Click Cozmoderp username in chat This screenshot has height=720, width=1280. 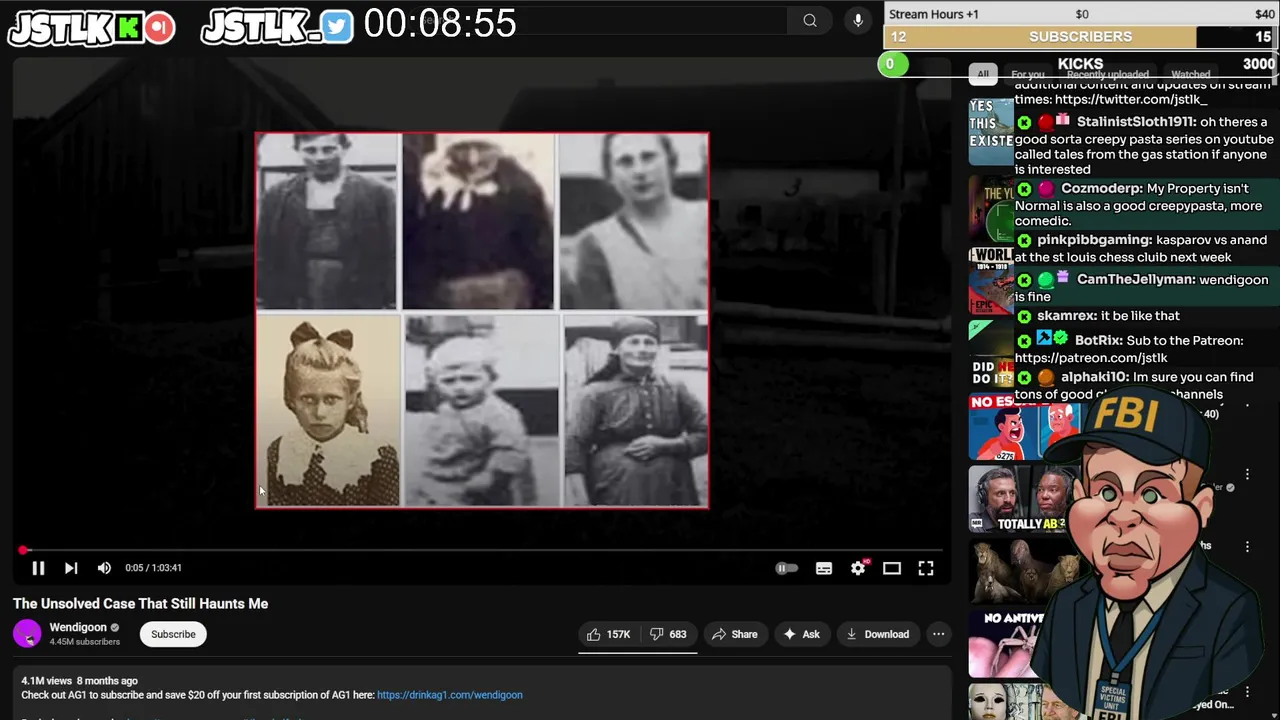click(x=1101, y=189)
